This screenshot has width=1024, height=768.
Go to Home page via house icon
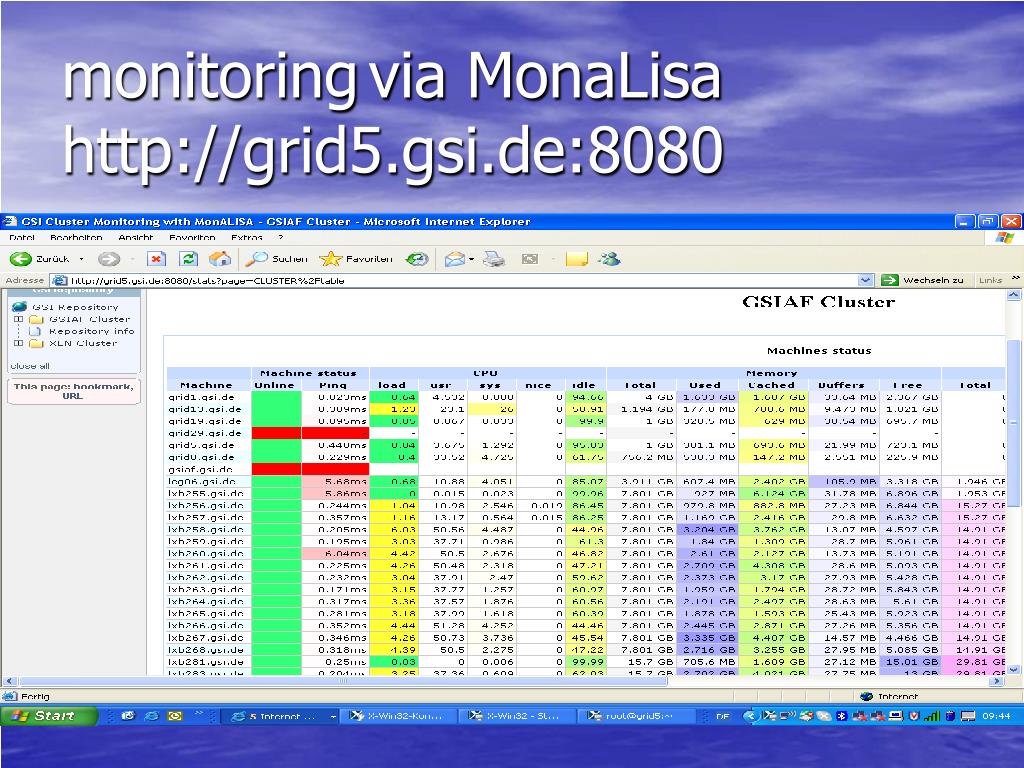pyautogui.click(x=220, y=259)
